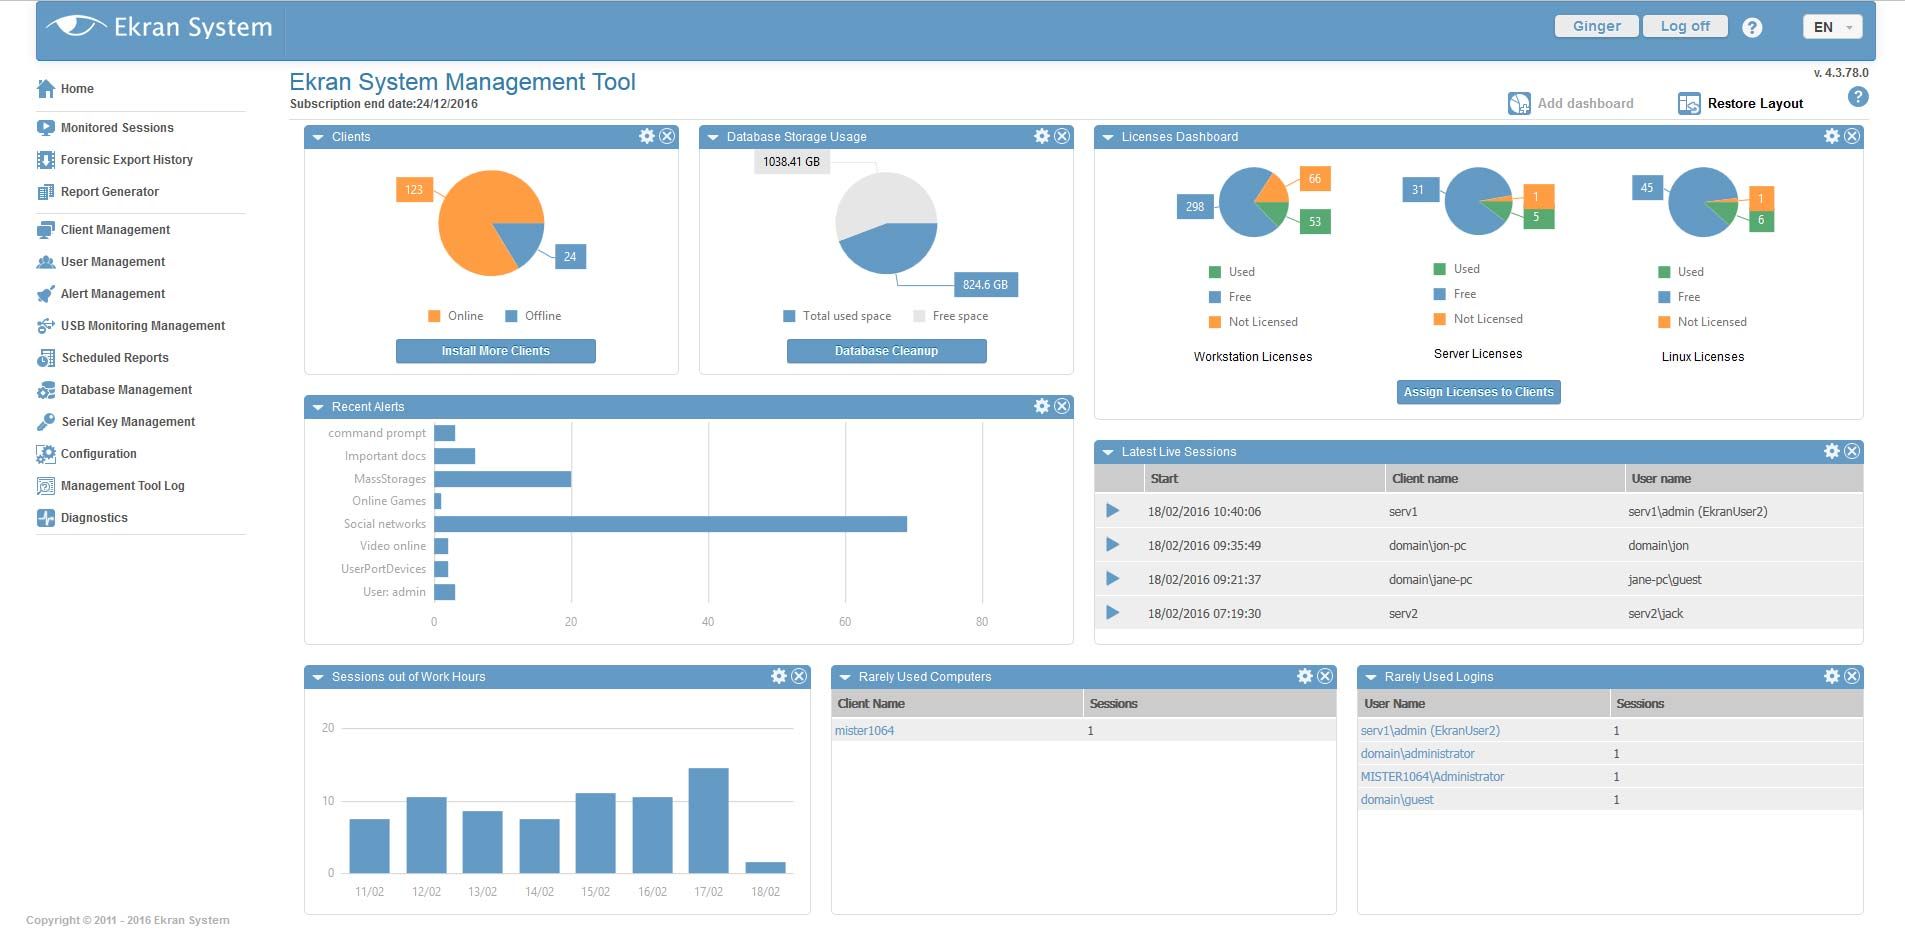The image size is (1905, 933).
Task: Open Clients widget settings gear
Action: coord(647,136)
